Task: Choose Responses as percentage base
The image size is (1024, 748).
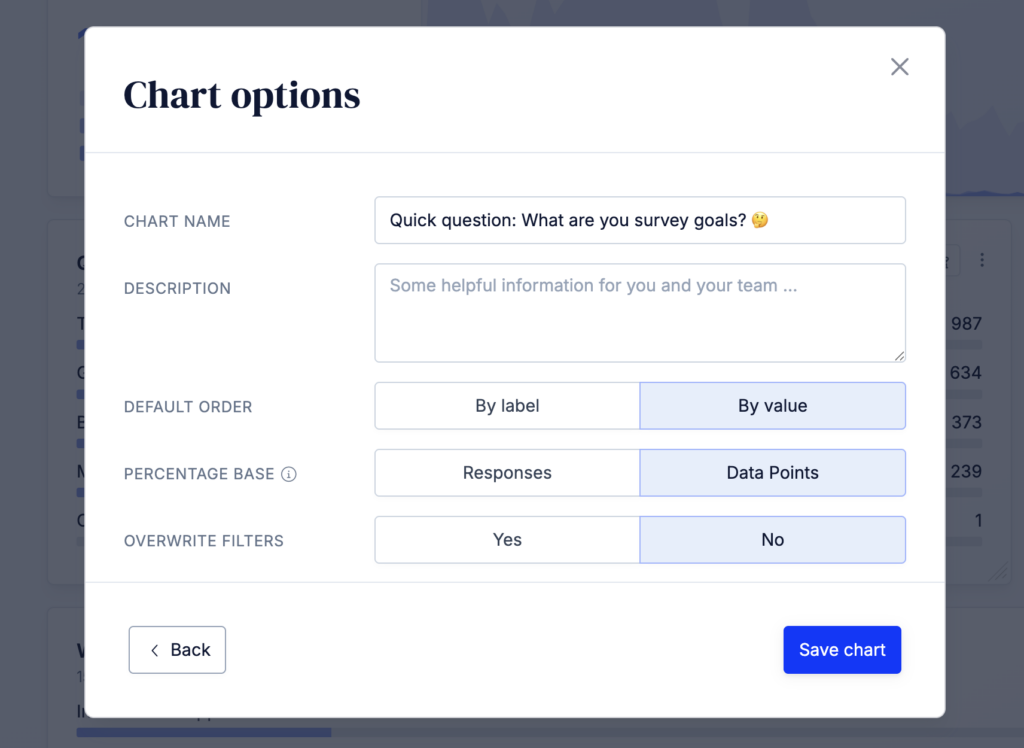Action: point(507,473)
